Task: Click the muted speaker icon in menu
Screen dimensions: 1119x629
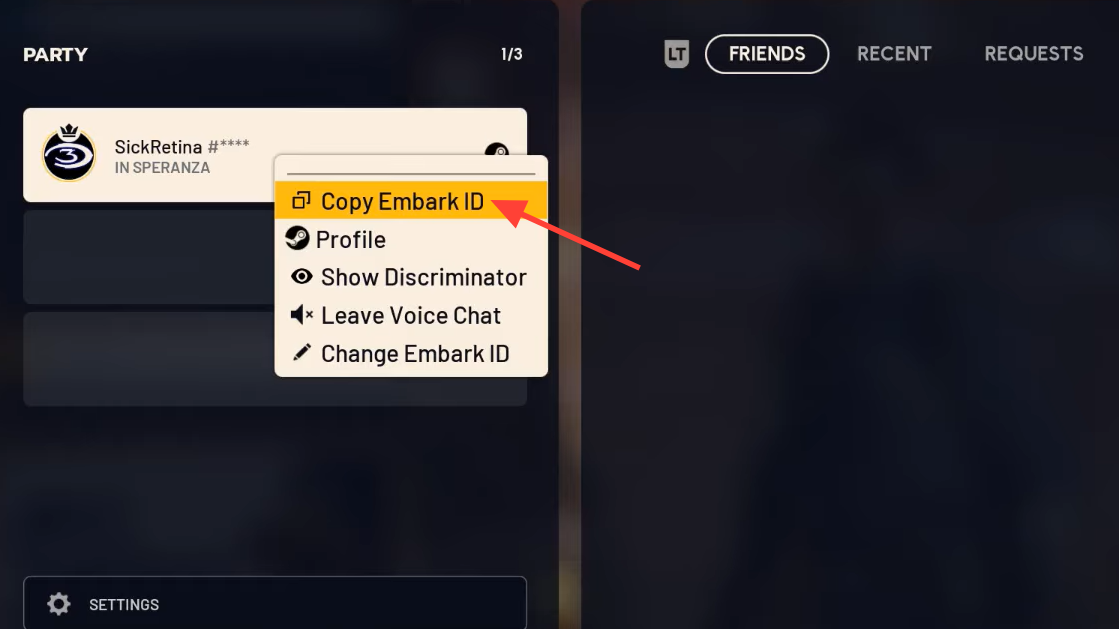Action: 301,315
